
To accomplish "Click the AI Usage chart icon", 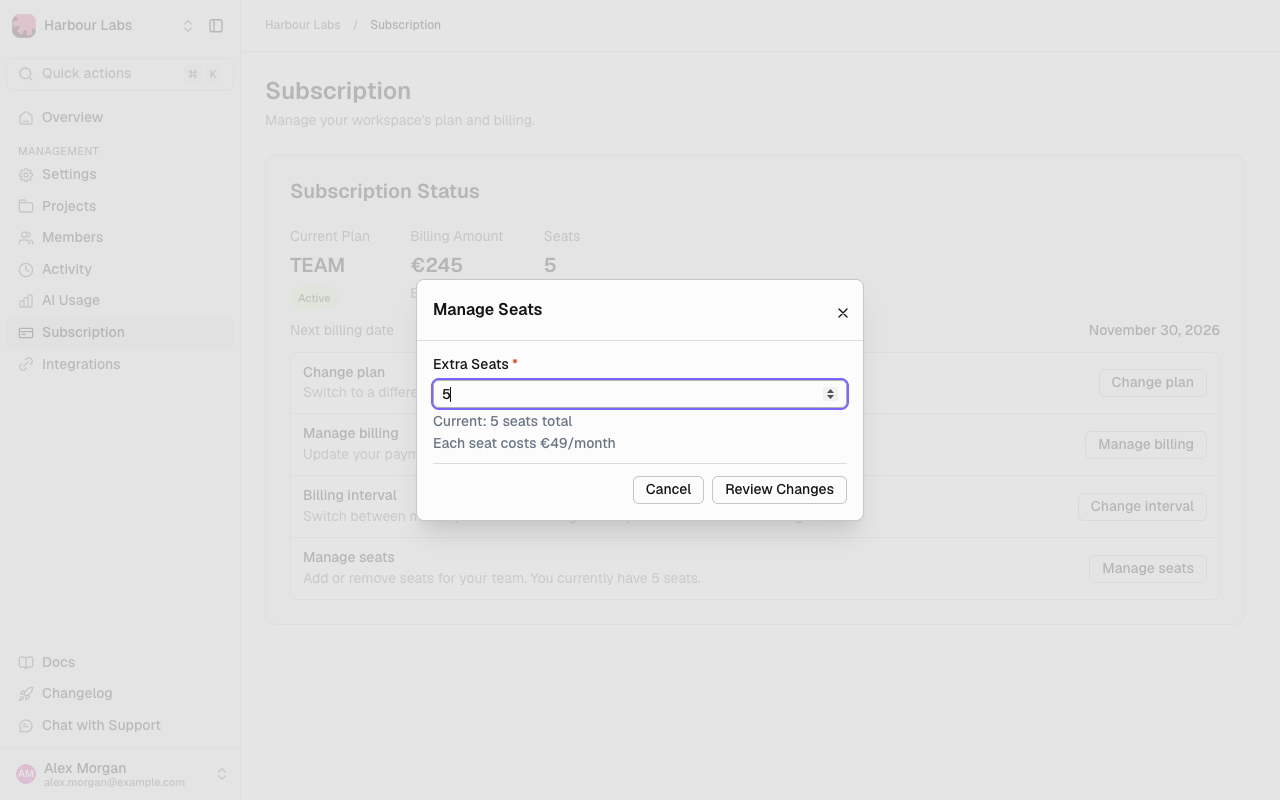I will [x=26, y=301].
